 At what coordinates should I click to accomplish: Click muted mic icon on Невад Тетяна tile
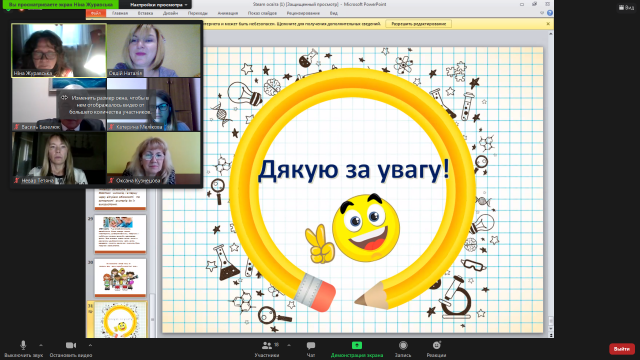17,180
